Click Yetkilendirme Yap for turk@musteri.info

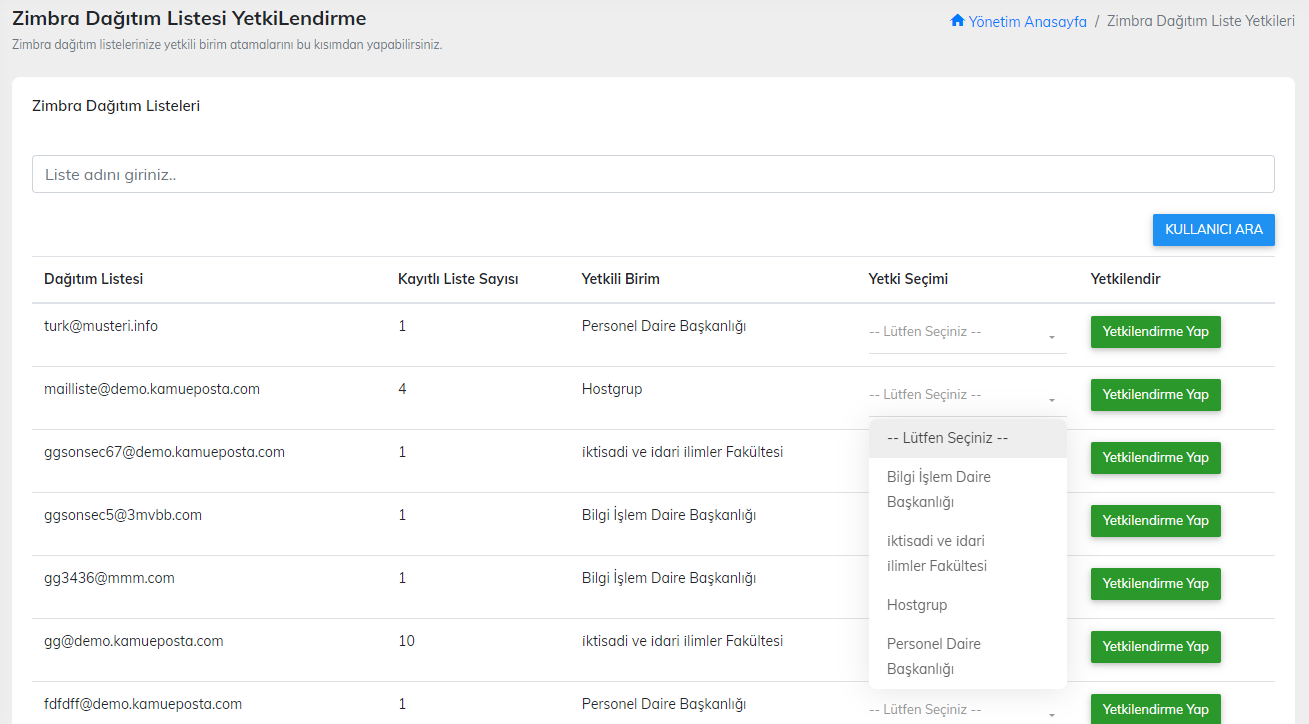[x=1155, y=332]
